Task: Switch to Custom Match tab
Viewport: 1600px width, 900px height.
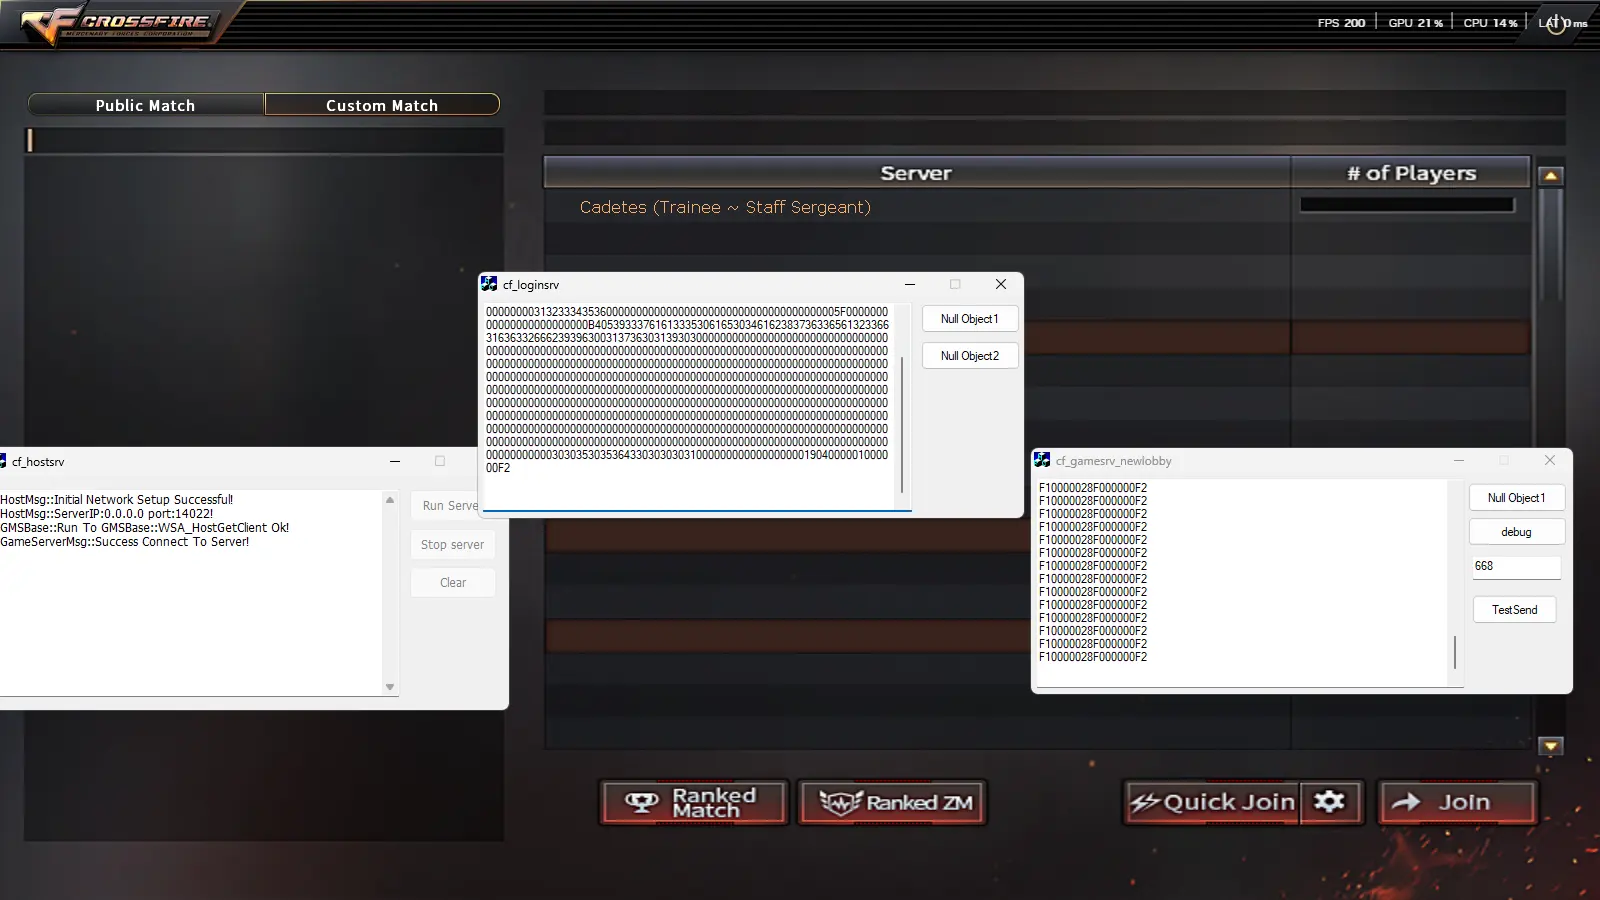Action: pyautogui.click(x=382, y=105)
